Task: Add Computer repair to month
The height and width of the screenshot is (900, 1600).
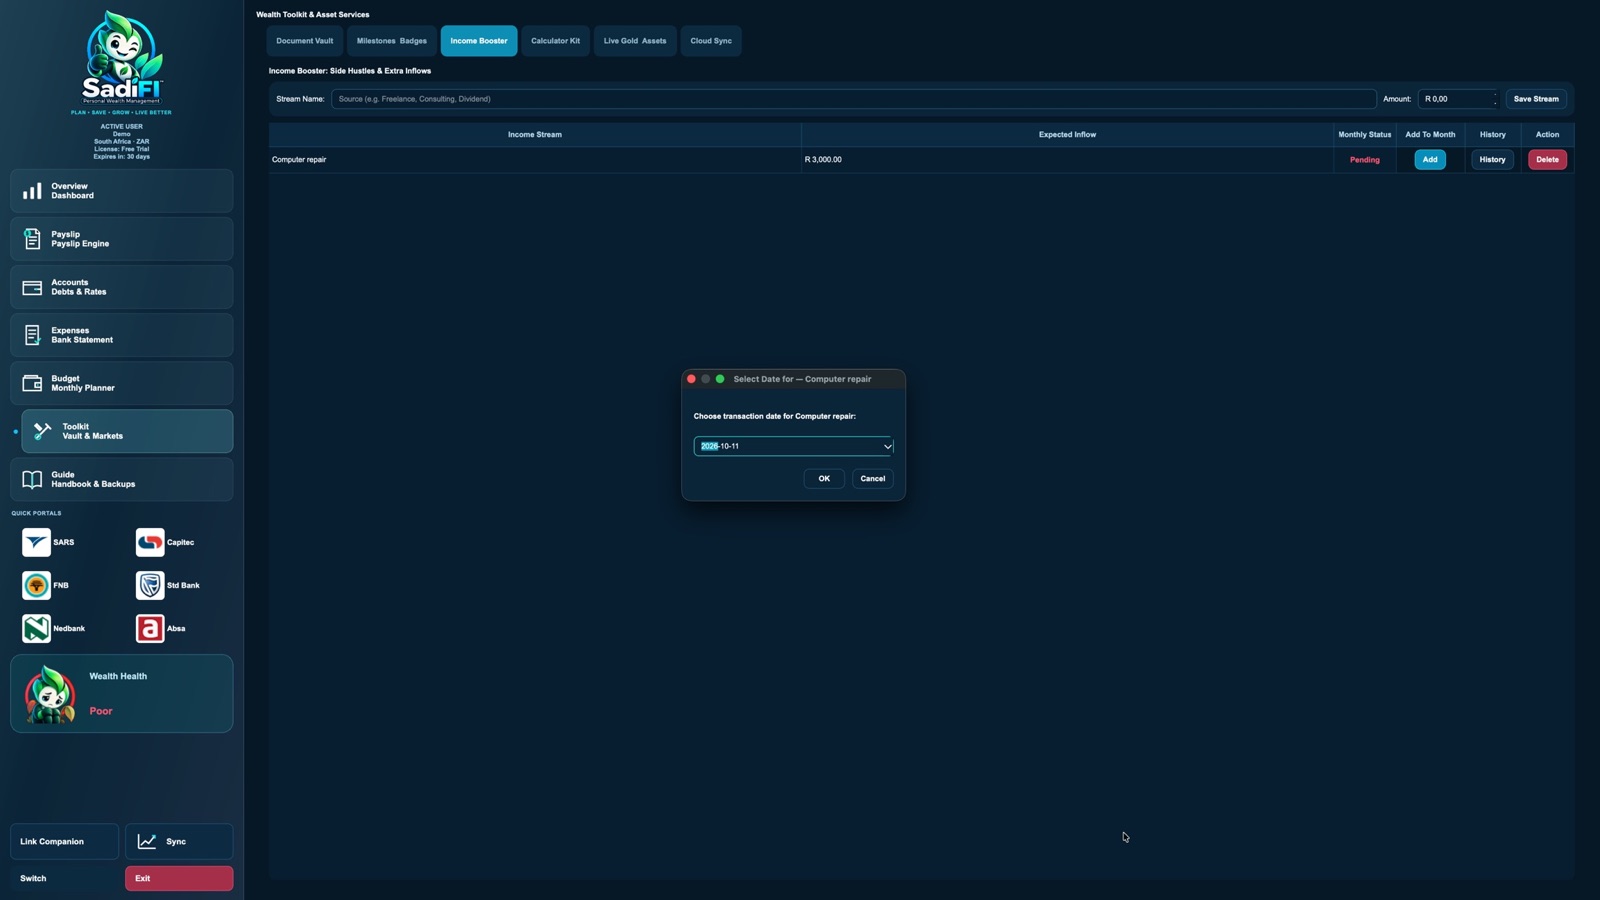Action: click(1430, 159)
